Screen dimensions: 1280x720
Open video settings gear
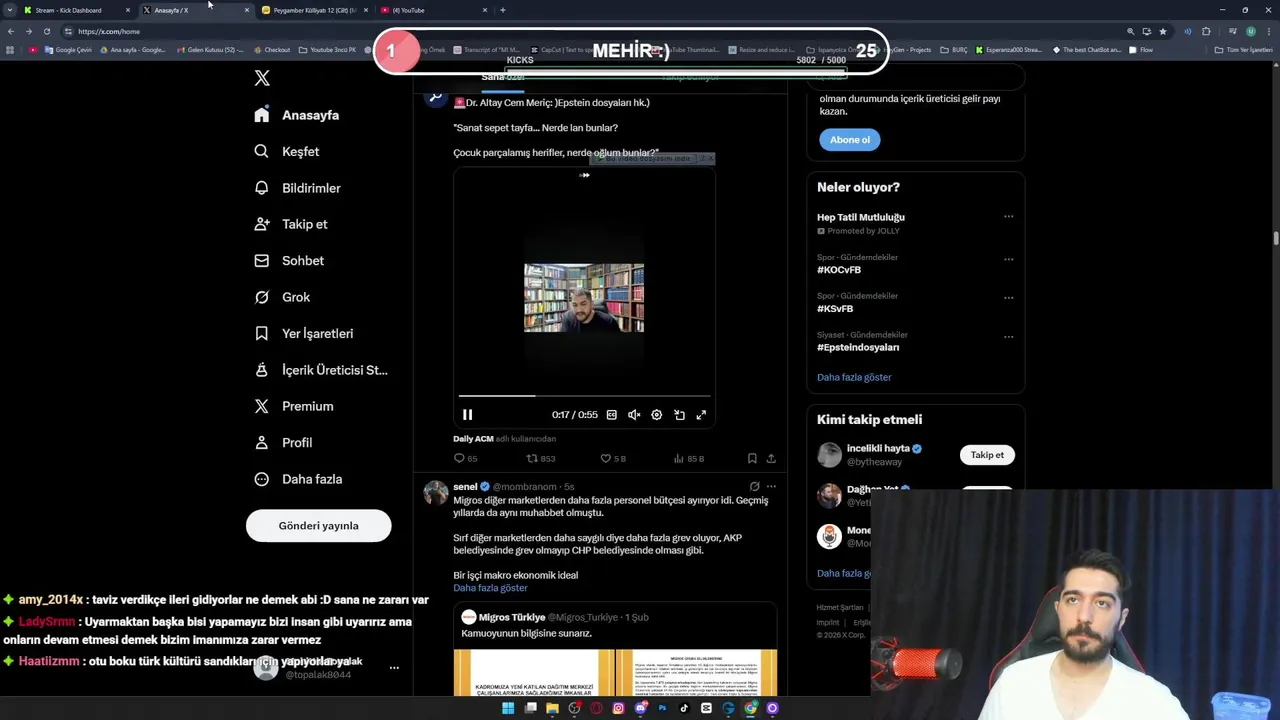click(656, 415)
